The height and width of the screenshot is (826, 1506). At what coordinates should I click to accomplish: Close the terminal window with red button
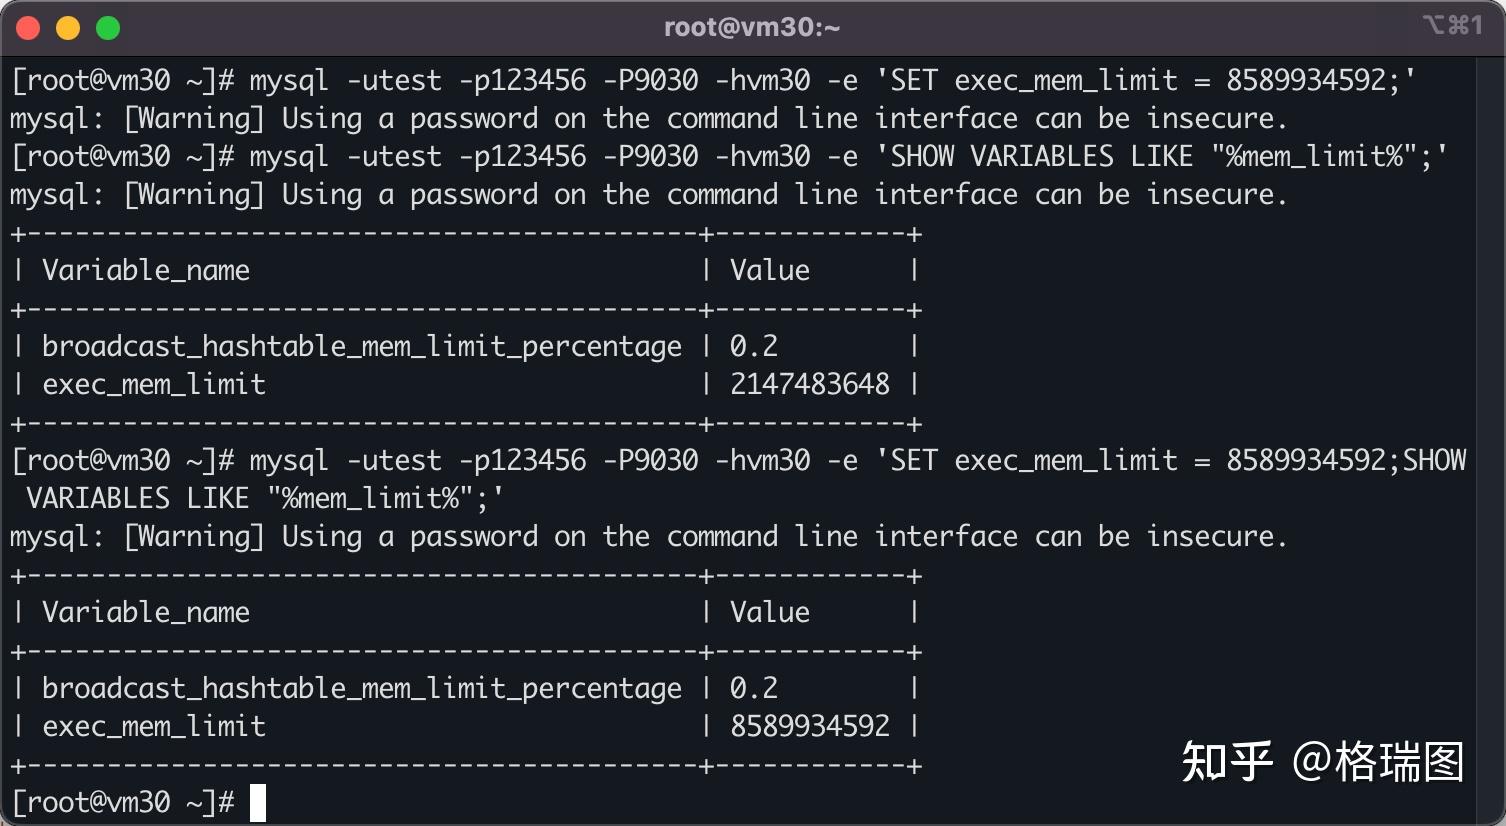28,28
